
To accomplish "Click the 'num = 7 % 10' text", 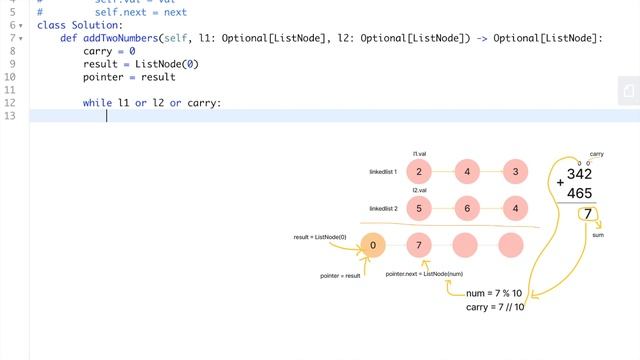I will coord(494,293).
